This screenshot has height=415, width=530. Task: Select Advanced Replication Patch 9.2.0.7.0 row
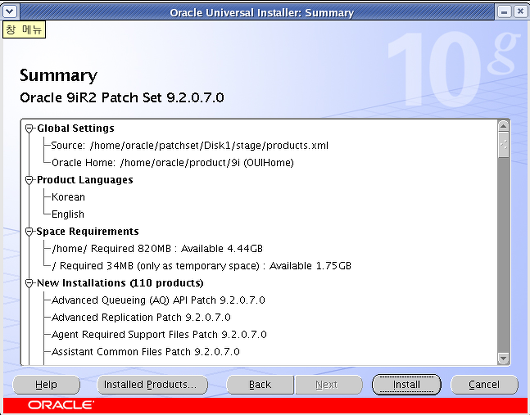pyautogui.click(x=141, y=317)
